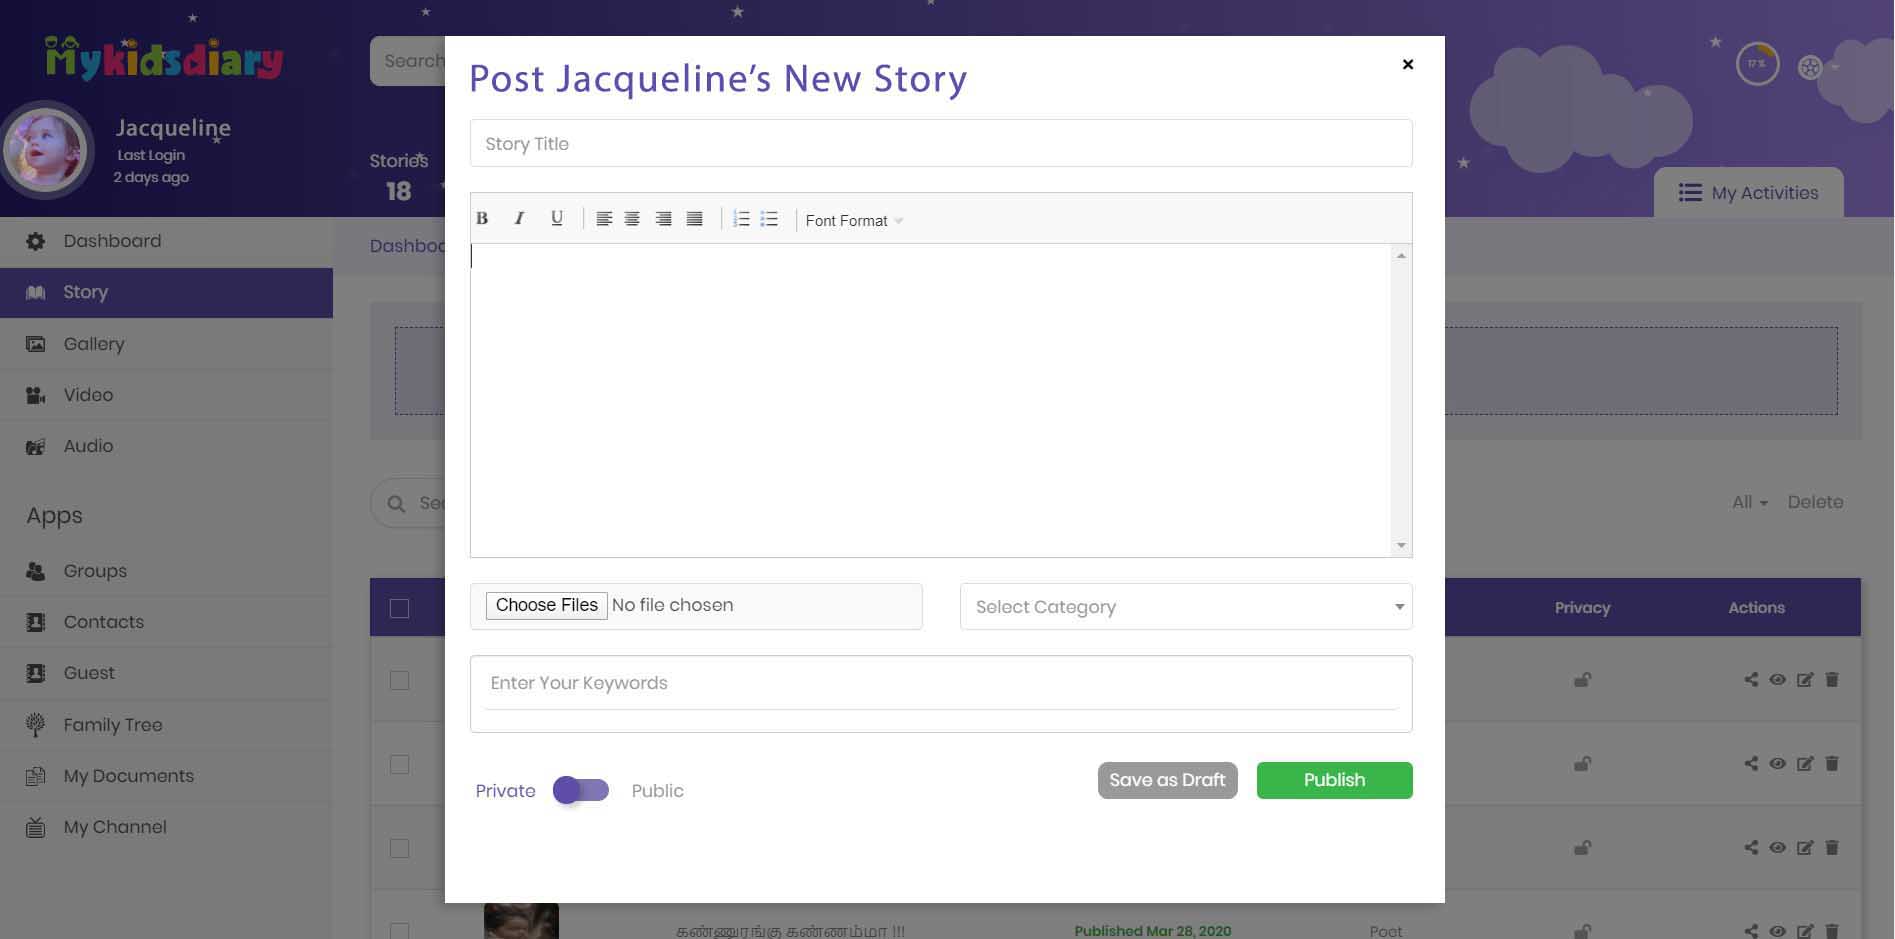
Task: Go to Family Tree in the sidebar
Action: click(112, 725)
